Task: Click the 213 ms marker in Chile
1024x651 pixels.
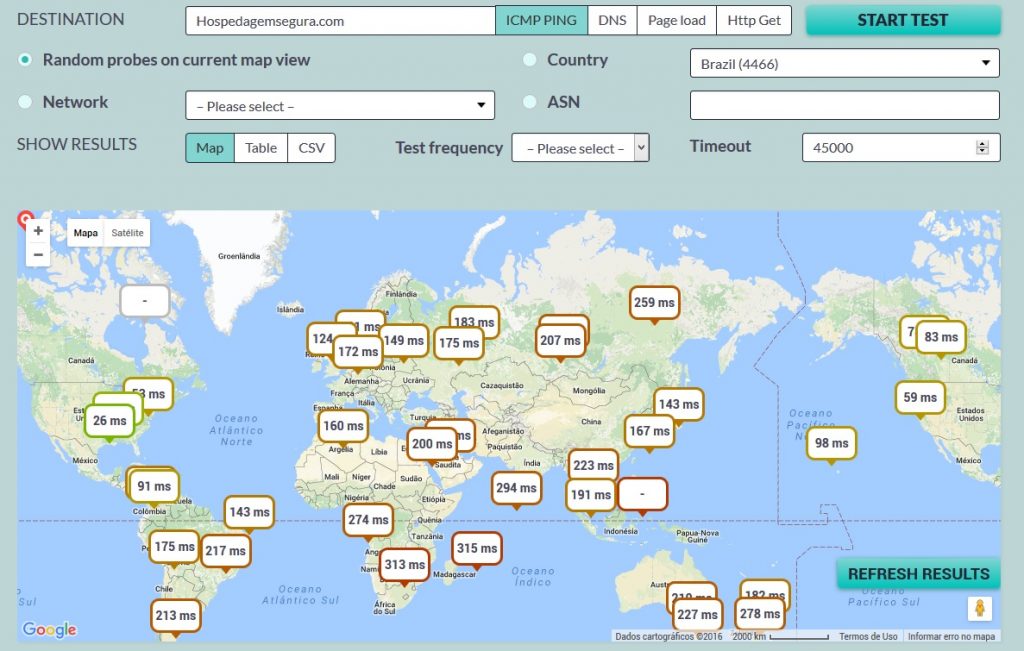Action: [175, 615]
